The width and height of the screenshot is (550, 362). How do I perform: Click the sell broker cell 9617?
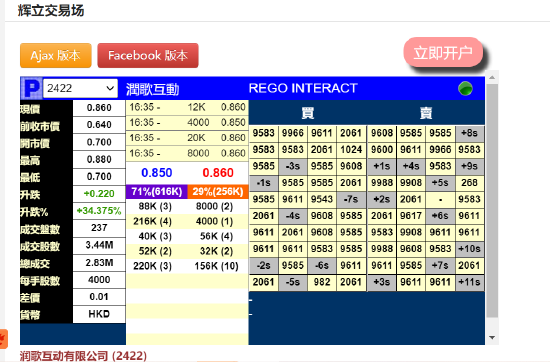click(411, 216)
